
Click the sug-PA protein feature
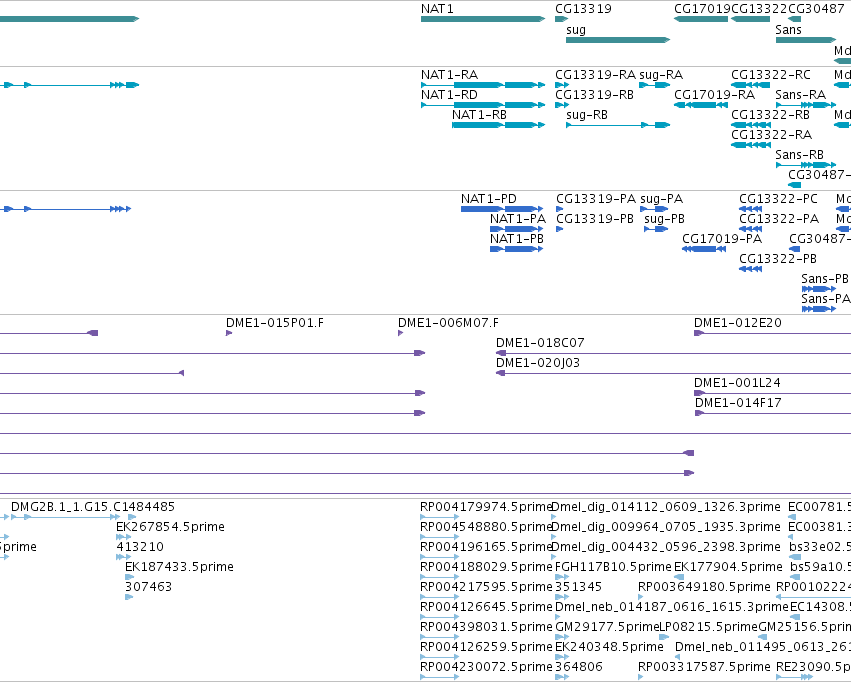tap(654, 209)
